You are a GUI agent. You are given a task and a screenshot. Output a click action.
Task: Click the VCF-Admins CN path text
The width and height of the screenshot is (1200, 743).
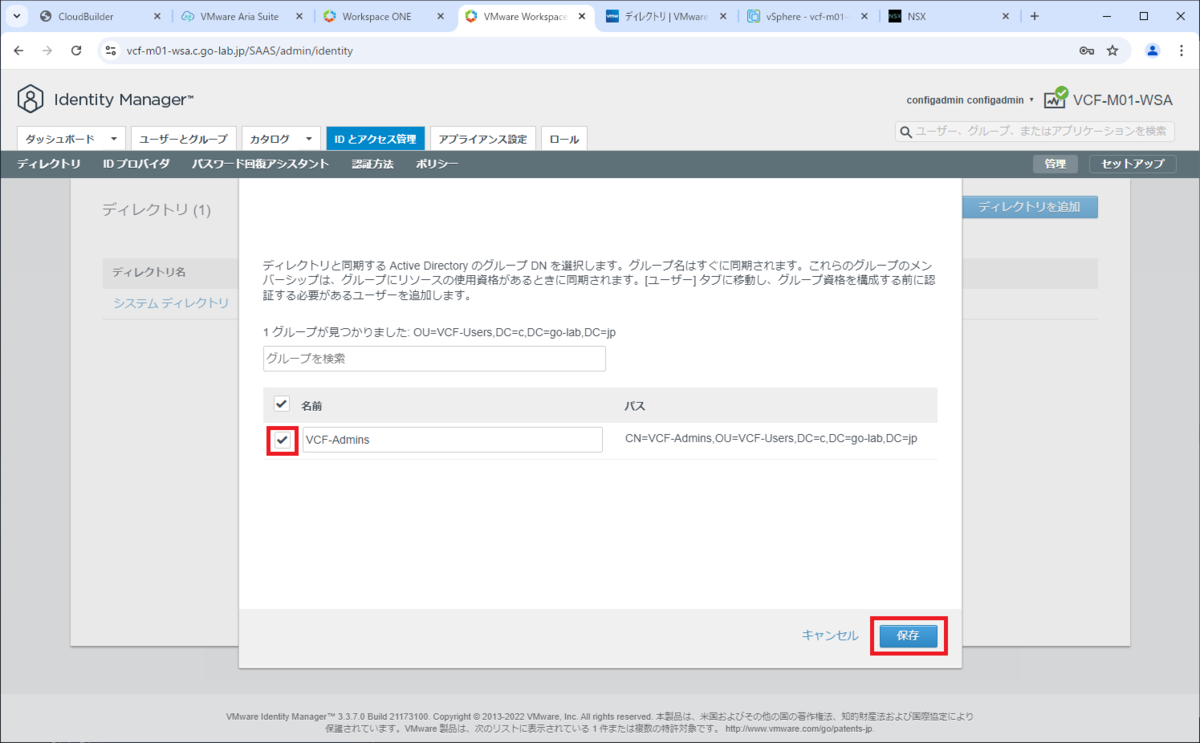(771, 439)
